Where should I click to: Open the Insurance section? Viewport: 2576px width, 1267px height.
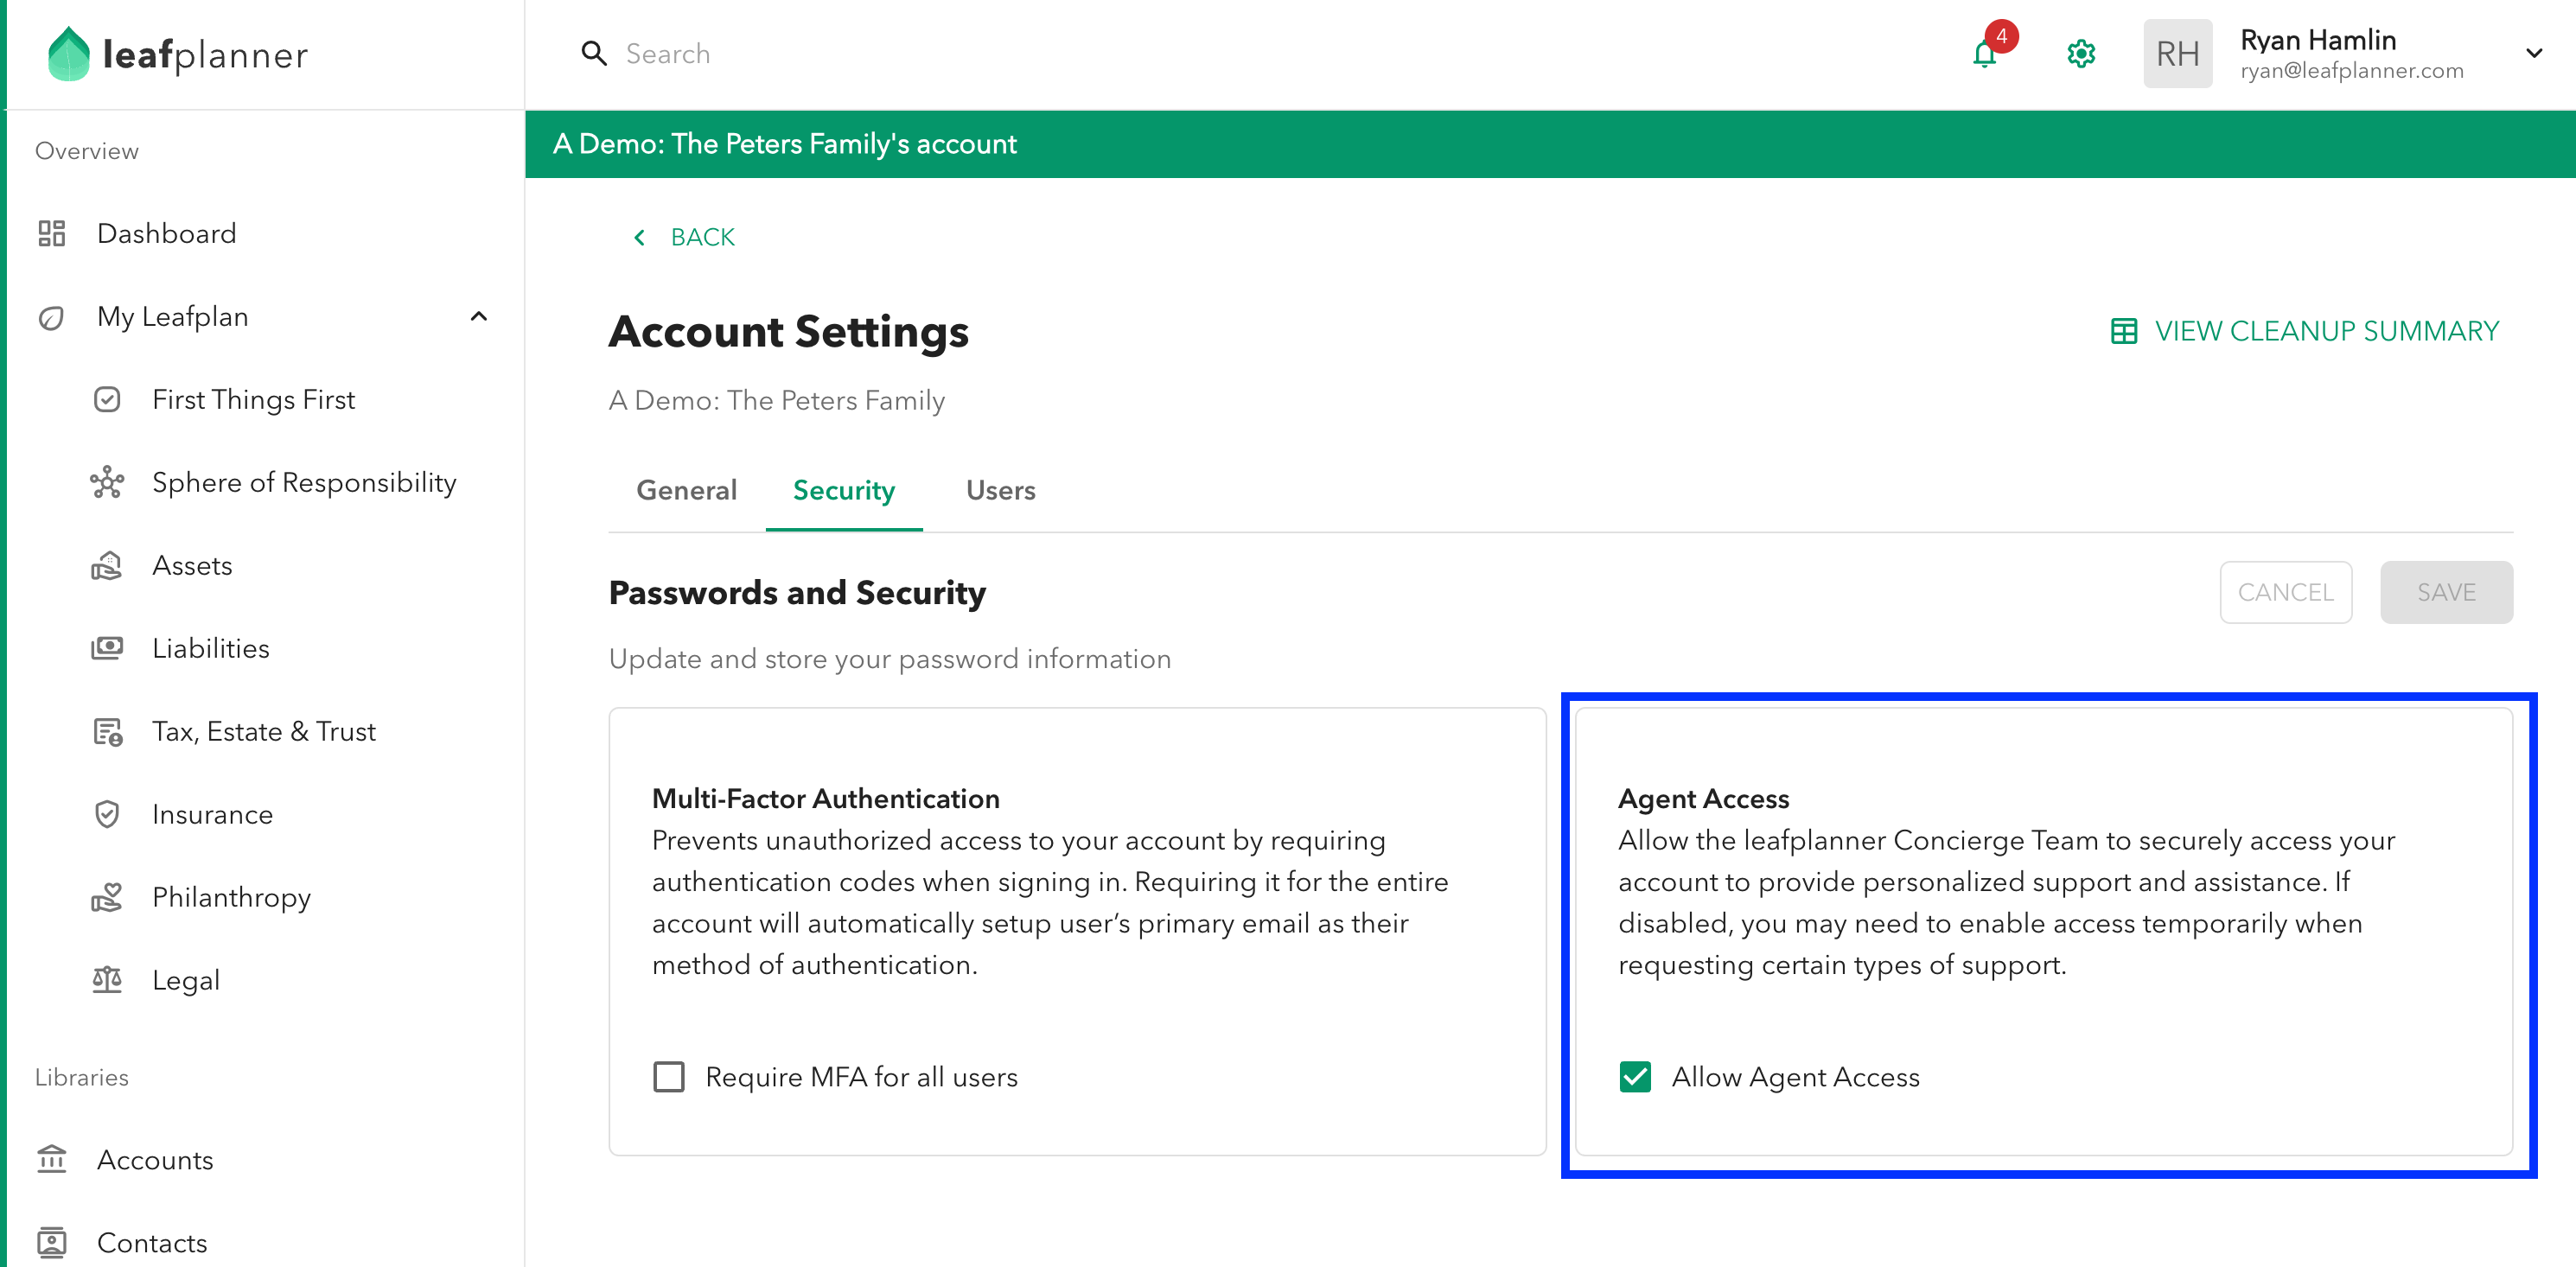coord(212,815)
